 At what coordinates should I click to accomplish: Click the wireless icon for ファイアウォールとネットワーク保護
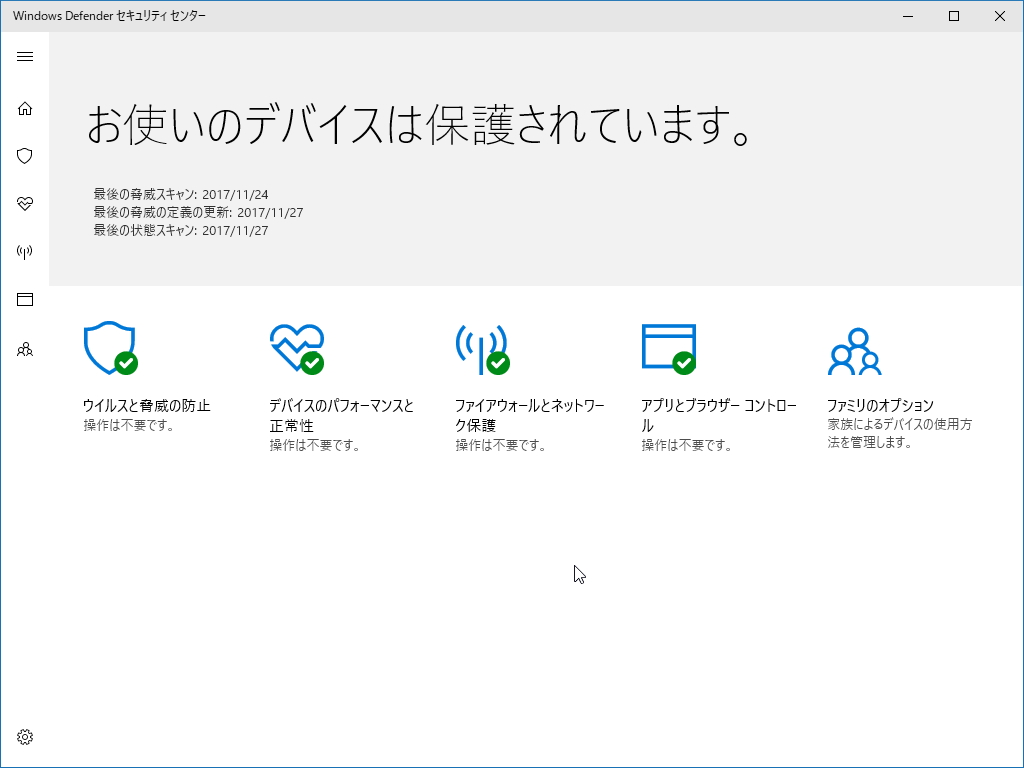click(483, 349)
